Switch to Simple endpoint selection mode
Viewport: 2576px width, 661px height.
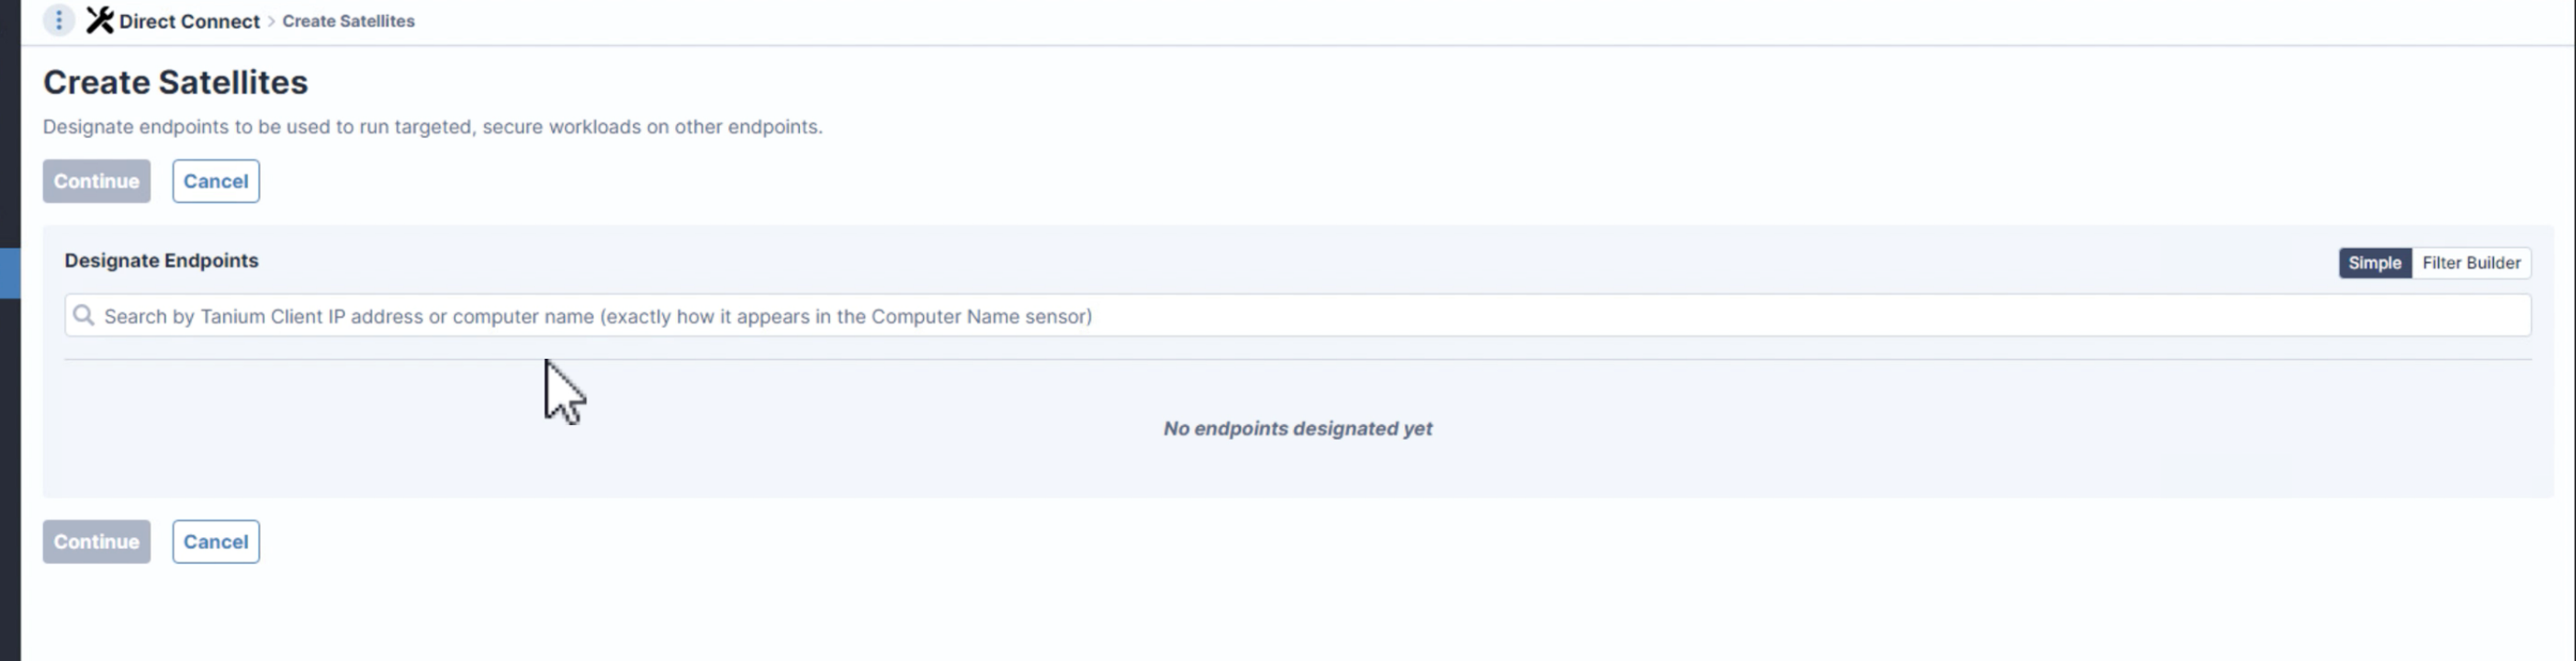2374,263
